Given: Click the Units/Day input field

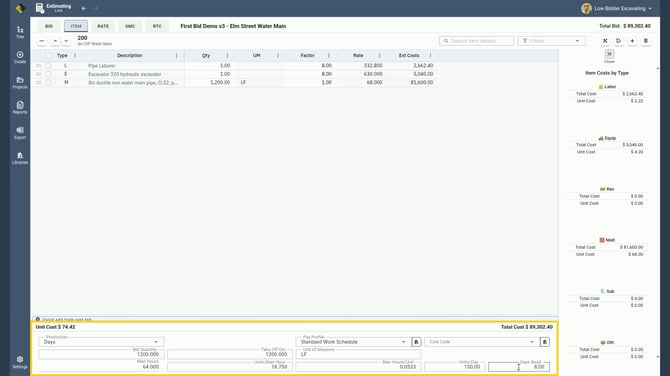Looking at the screenshot, I should tap(455, 367).
